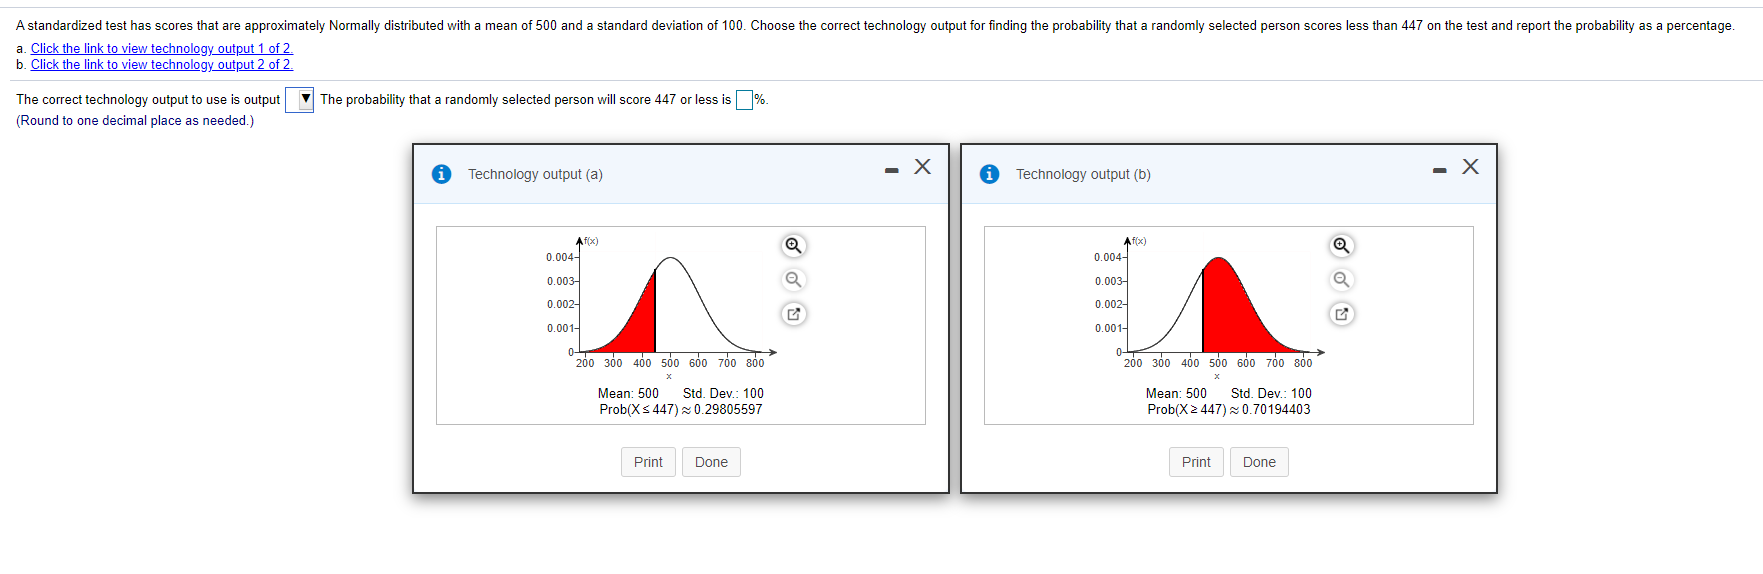1763x574 pixels.
Task: Zoom in on Technology output (a) graph
Action: coord(793,246)
